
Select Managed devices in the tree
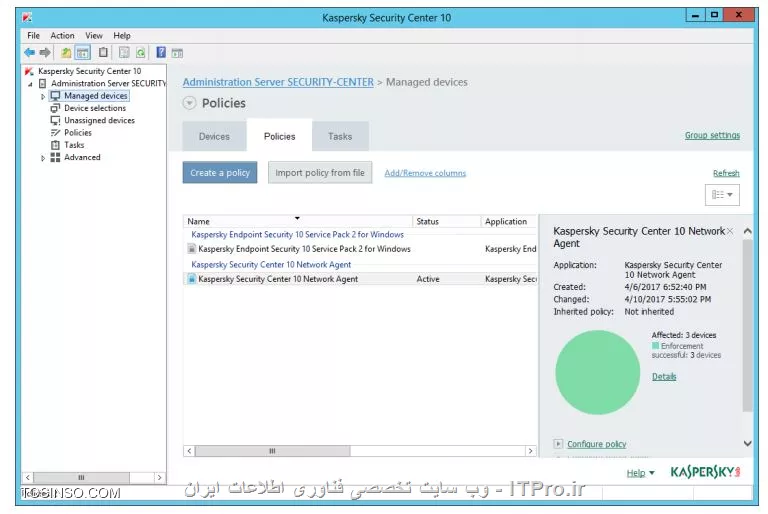coord(96,96)
